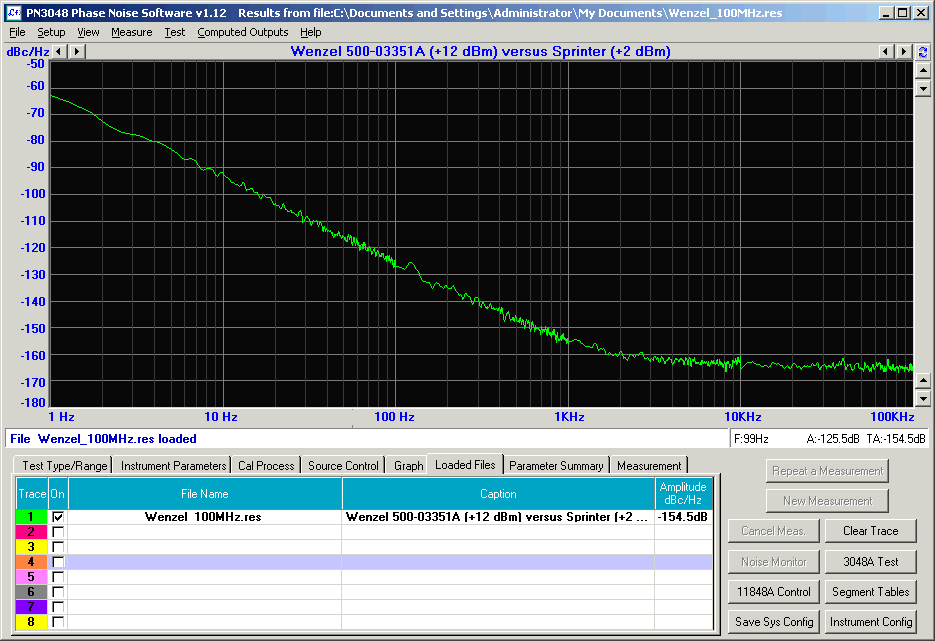Screen dimensions: 935x641
Task: Click purple trace 7 color swatch
Action: (32, 606)
